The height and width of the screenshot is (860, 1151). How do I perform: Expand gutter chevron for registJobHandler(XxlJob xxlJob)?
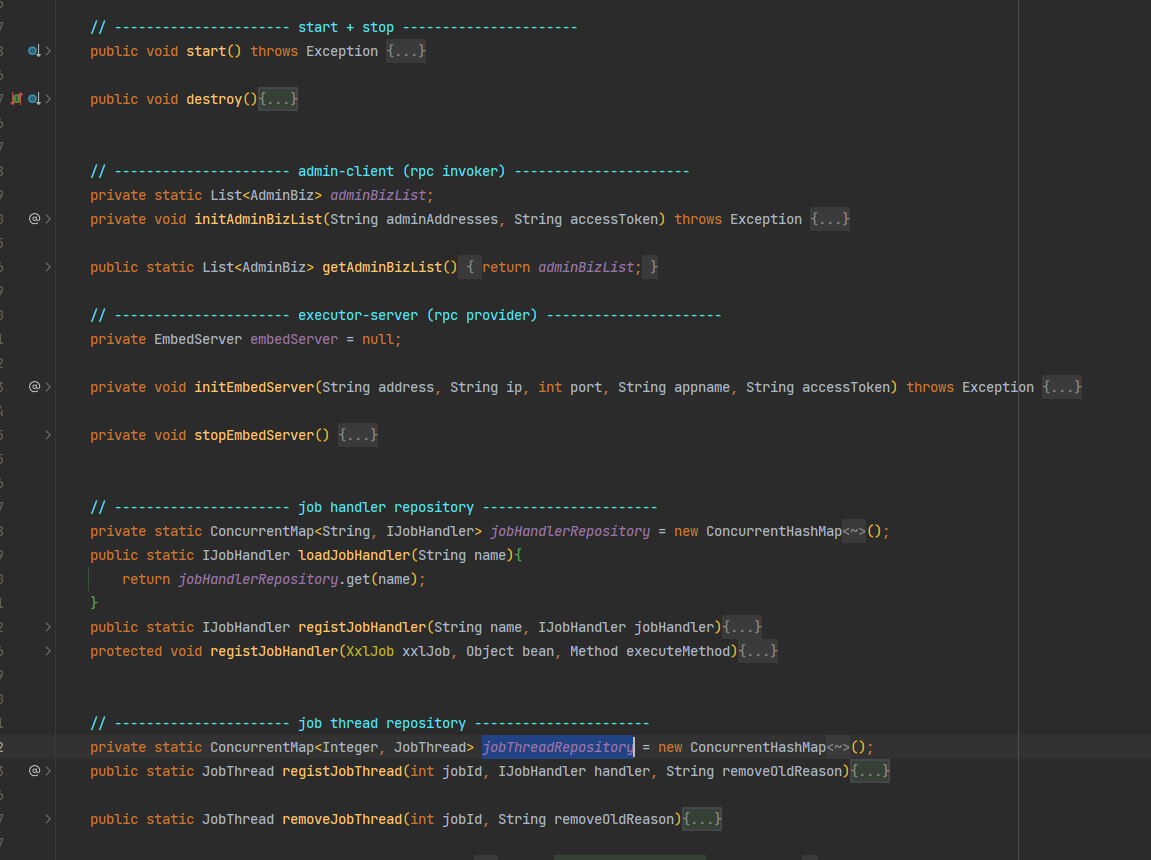48,651
